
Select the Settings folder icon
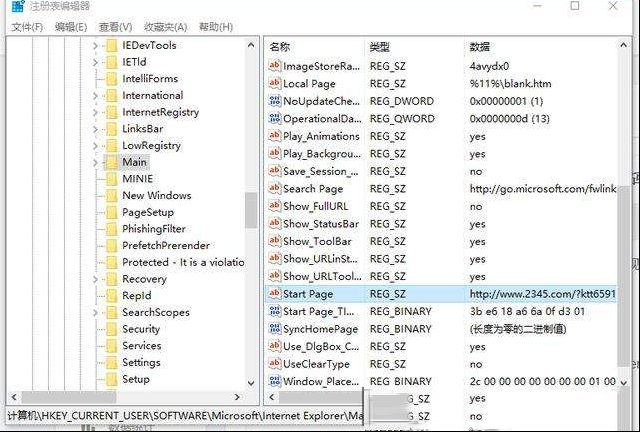click(x=111, y=363)
